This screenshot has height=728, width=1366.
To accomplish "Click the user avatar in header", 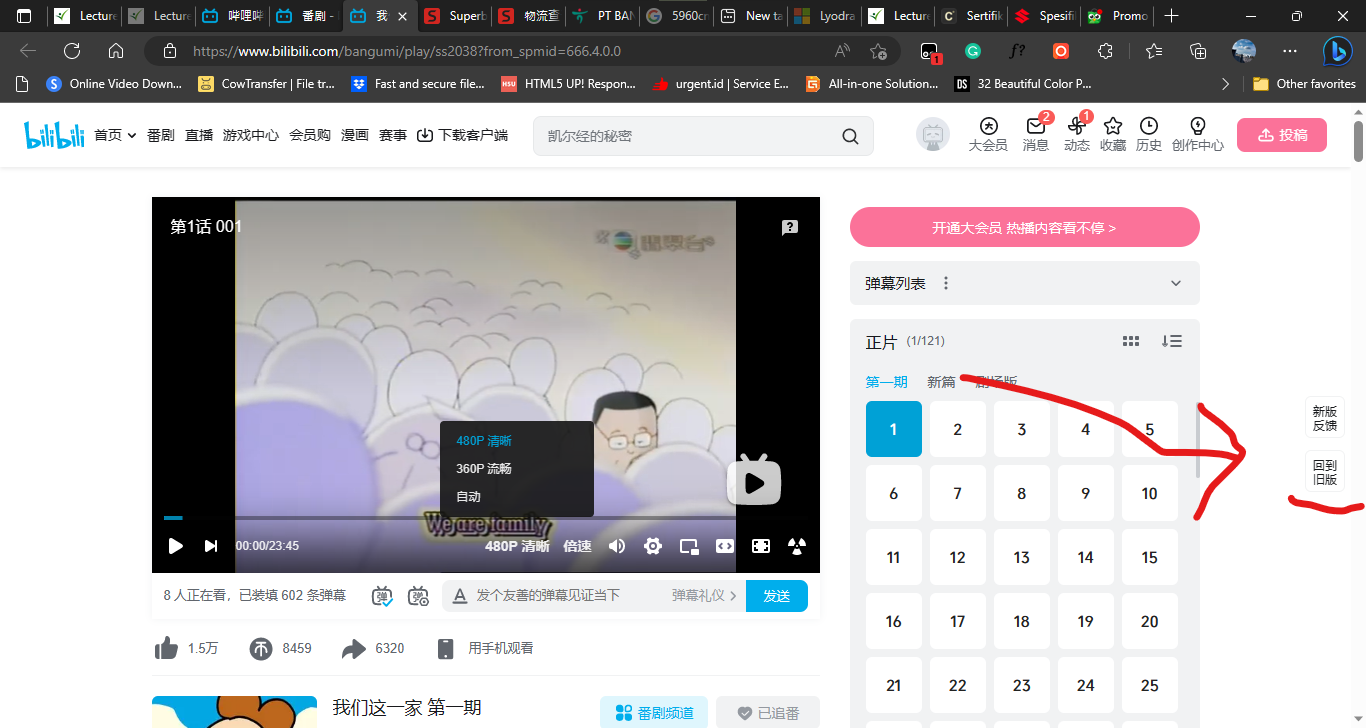I will [x=933, y=135].
